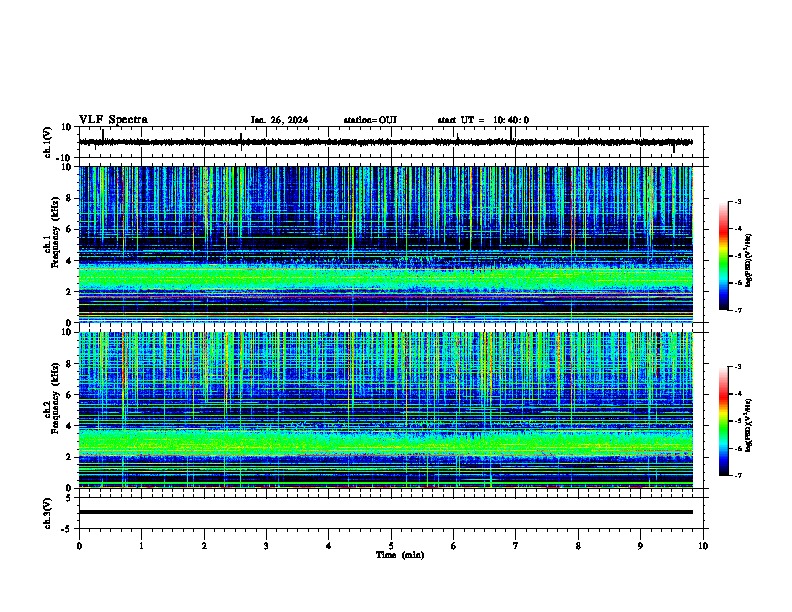Click the ch.1 colorbar log(PSD) label

click(749, 260)
